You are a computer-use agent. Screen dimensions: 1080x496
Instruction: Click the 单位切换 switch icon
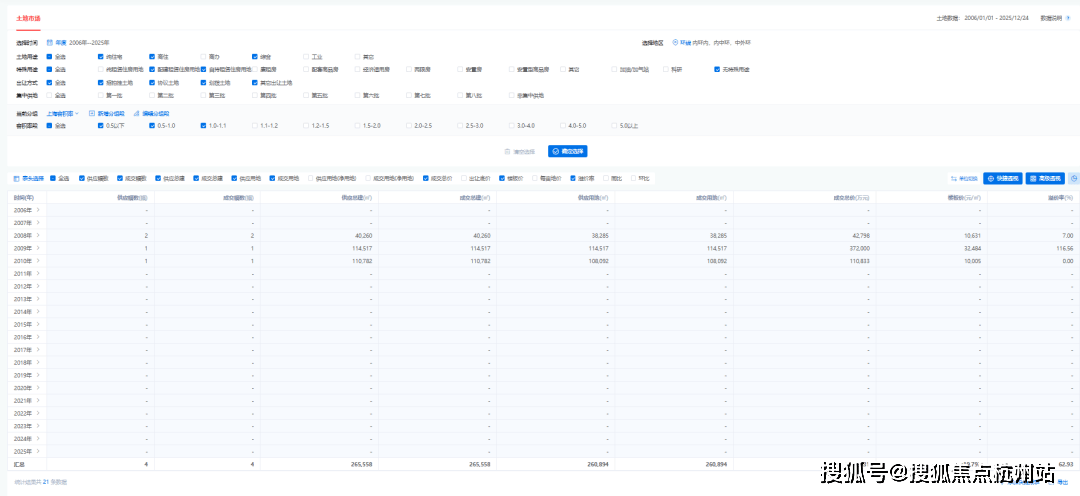coord(953,178)
